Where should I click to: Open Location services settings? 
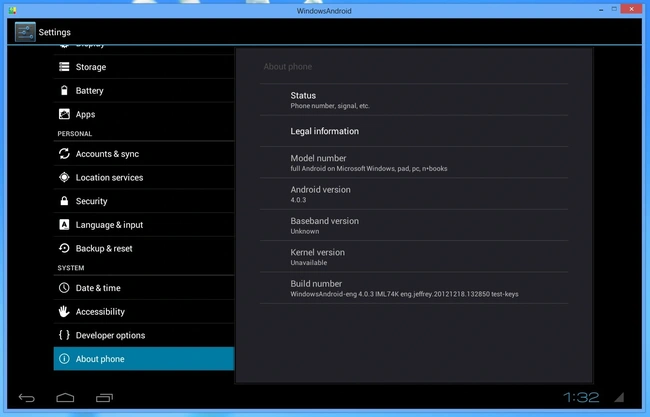point(144,177)
